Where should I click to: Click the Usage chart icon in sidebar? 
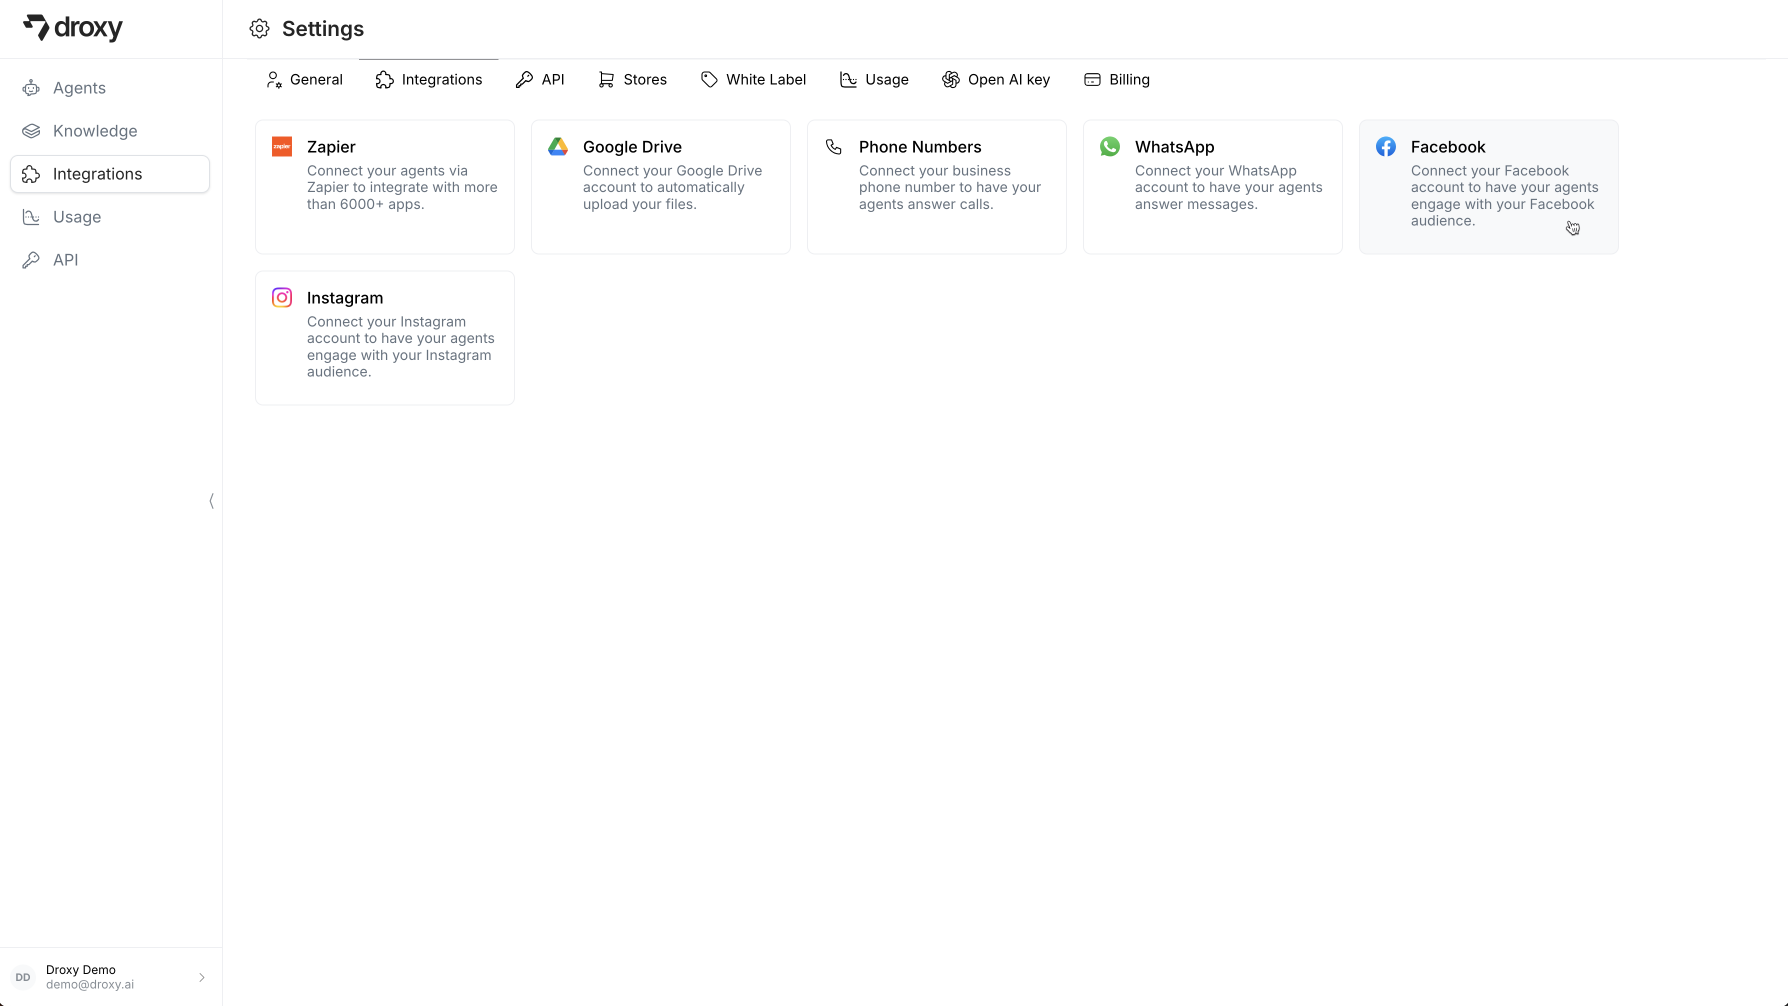click(31, 217)
